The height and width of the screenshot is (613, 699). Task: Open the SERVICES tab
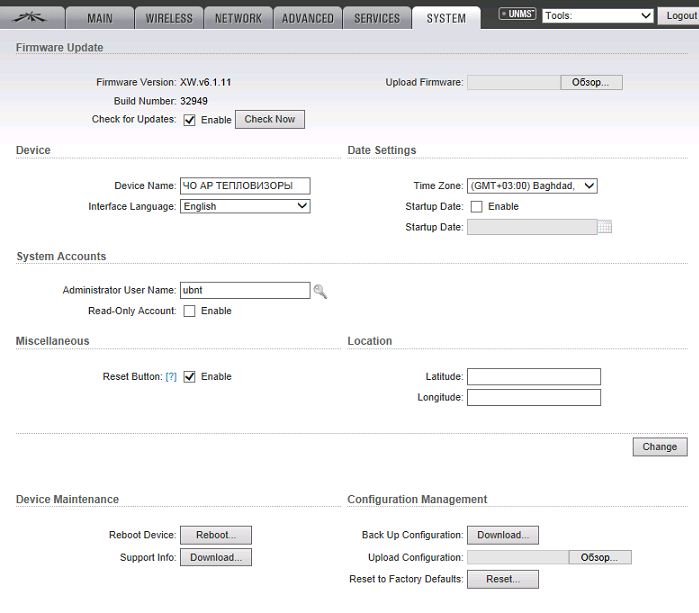click(x=376, y=18)
